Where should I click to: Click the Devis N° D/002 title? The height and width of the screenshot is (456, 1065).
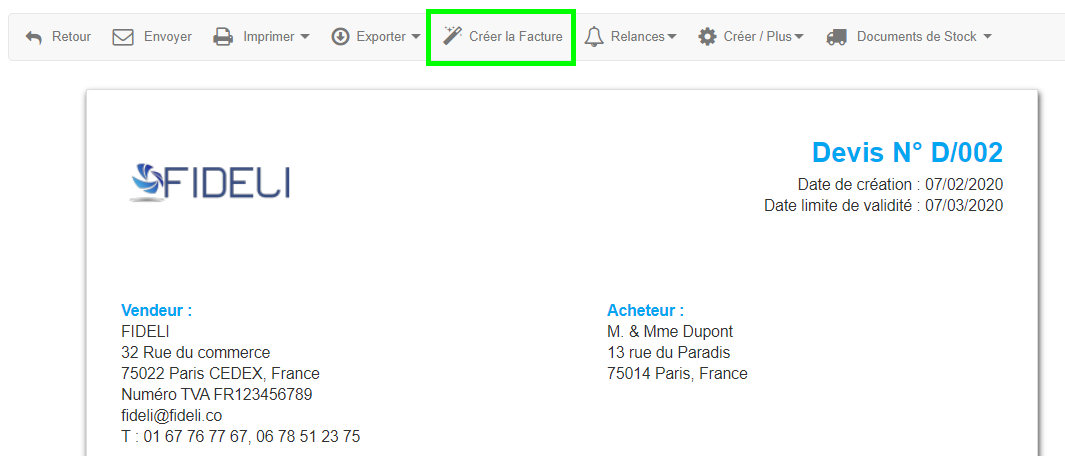[907, 153]
